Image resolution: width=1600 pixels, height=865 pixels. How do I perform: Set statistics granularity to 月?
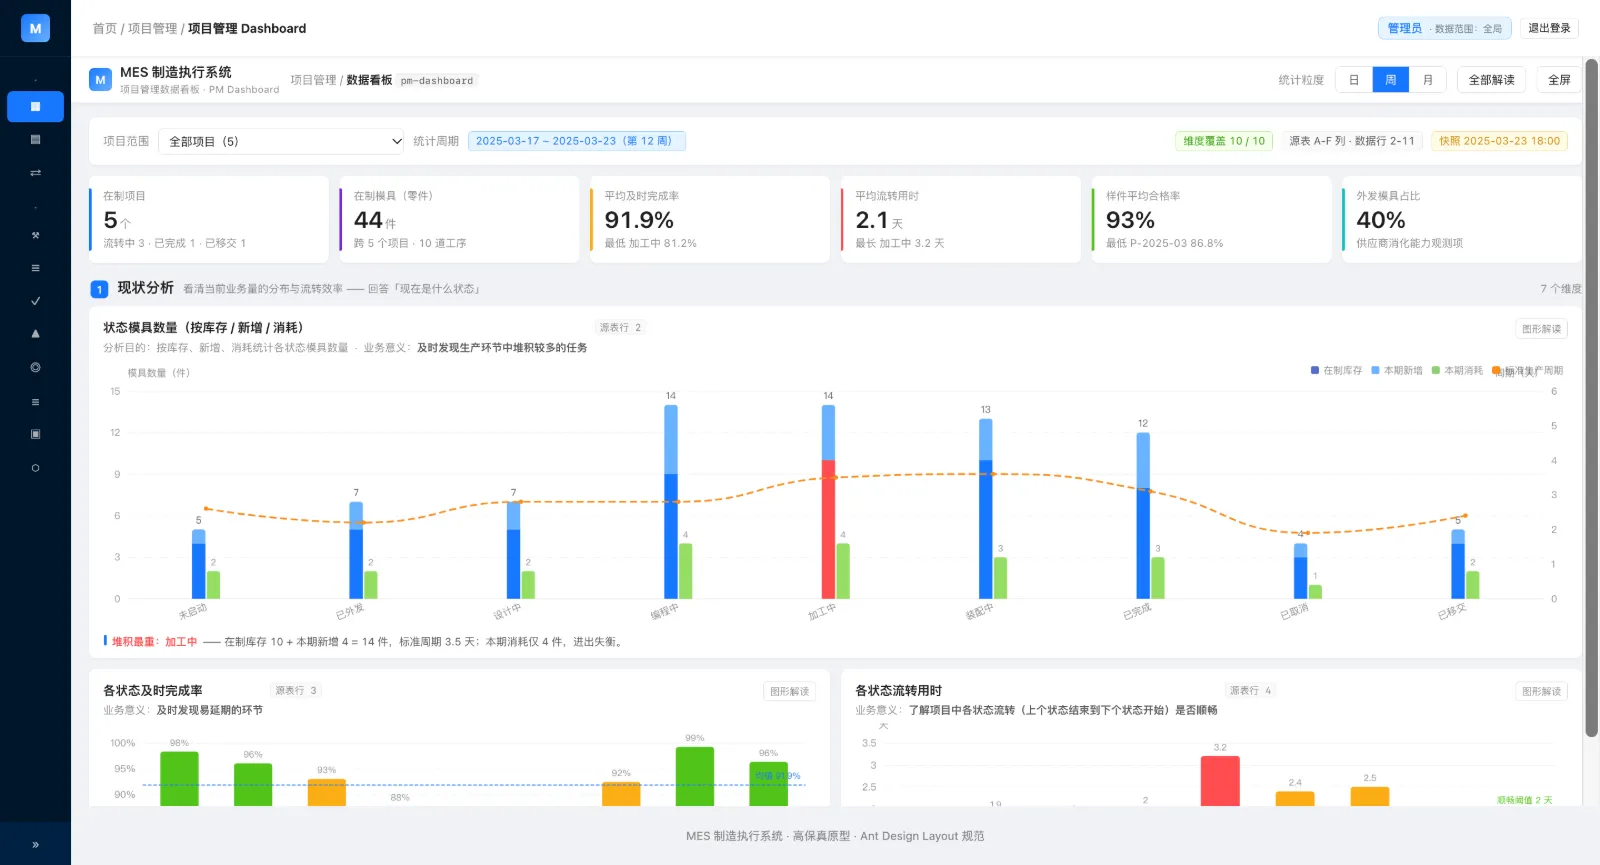point(1428,80)
